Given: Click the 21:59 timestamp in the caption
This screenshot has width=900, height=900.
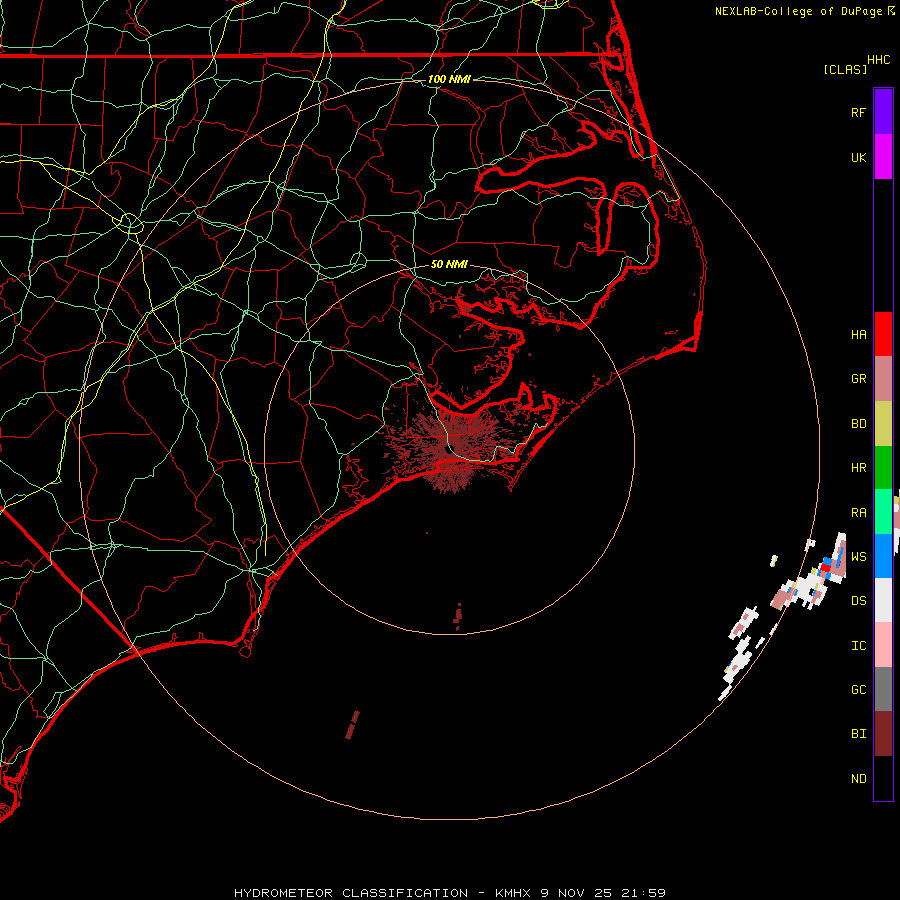Looking at the screenshot, I should [x=647, y=893].
